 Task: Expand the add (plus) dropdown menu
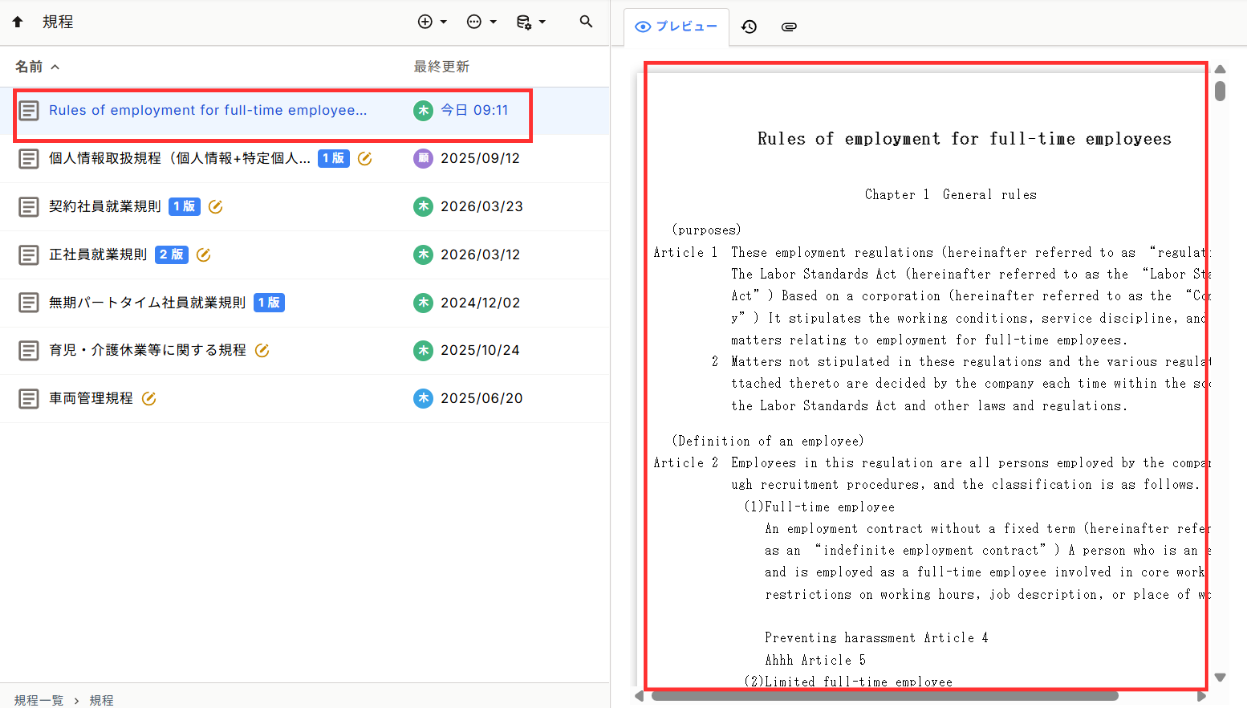[431, 22]
